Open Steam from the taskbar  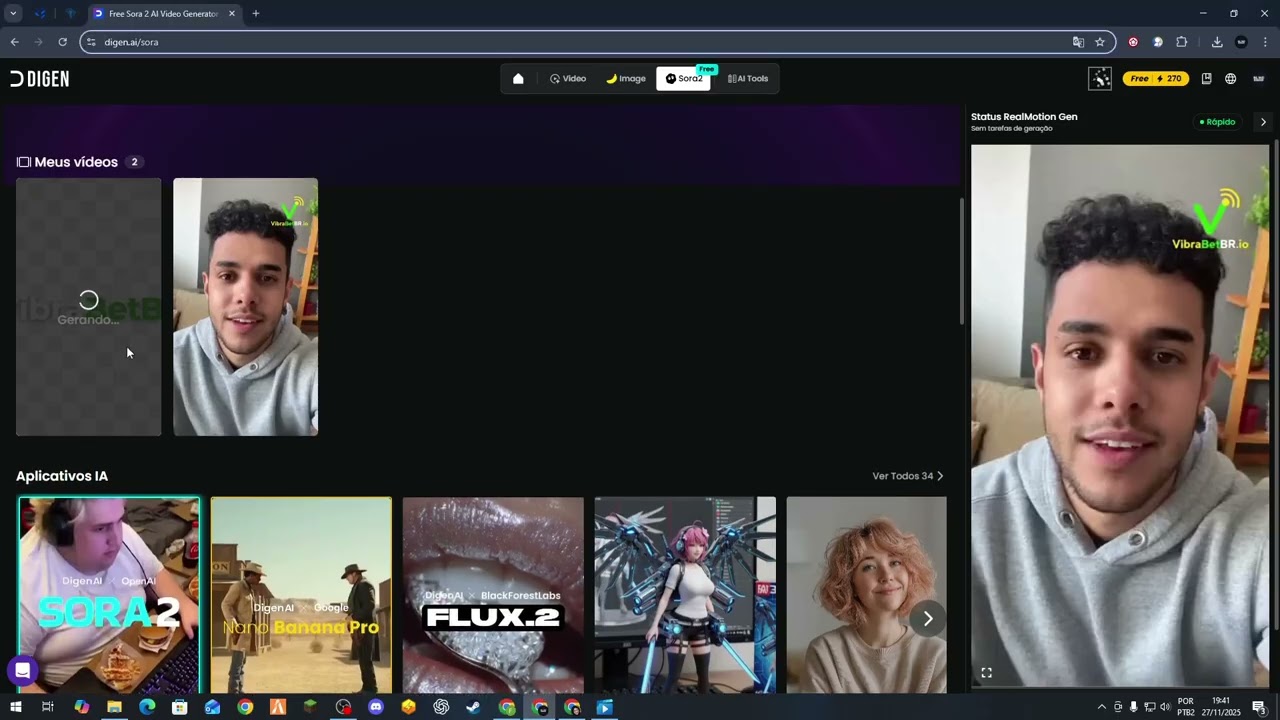click(474, 707)
